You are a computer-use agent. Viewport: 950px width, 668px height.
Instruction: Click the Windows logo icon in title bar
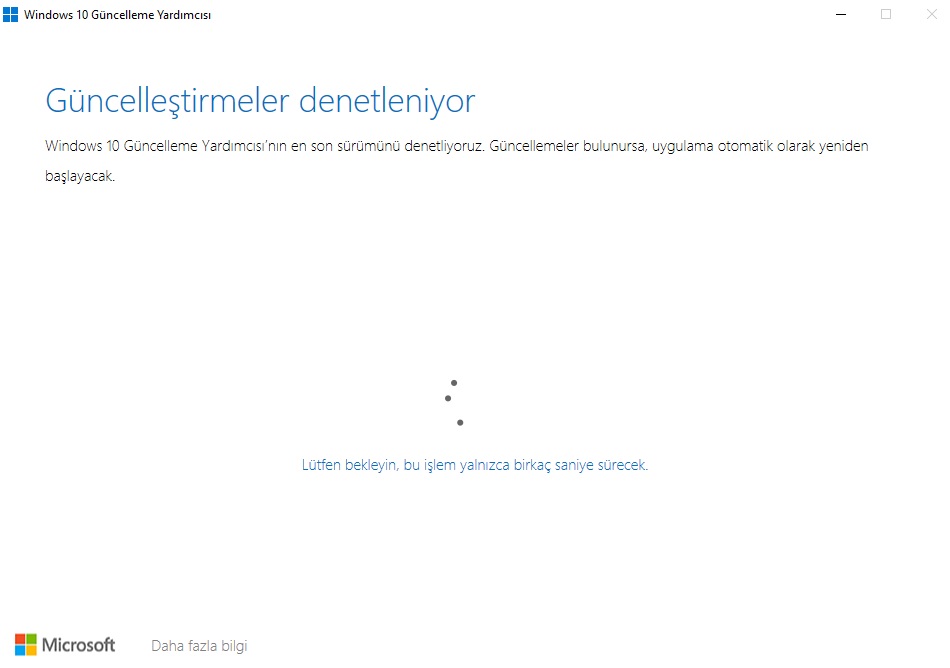pyautogui.click(x=10, y=15)
